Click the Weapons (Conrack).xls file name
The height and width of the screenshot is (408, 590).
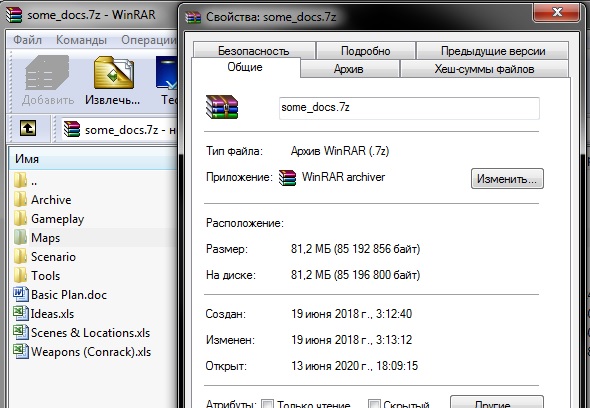pos(91,352)
